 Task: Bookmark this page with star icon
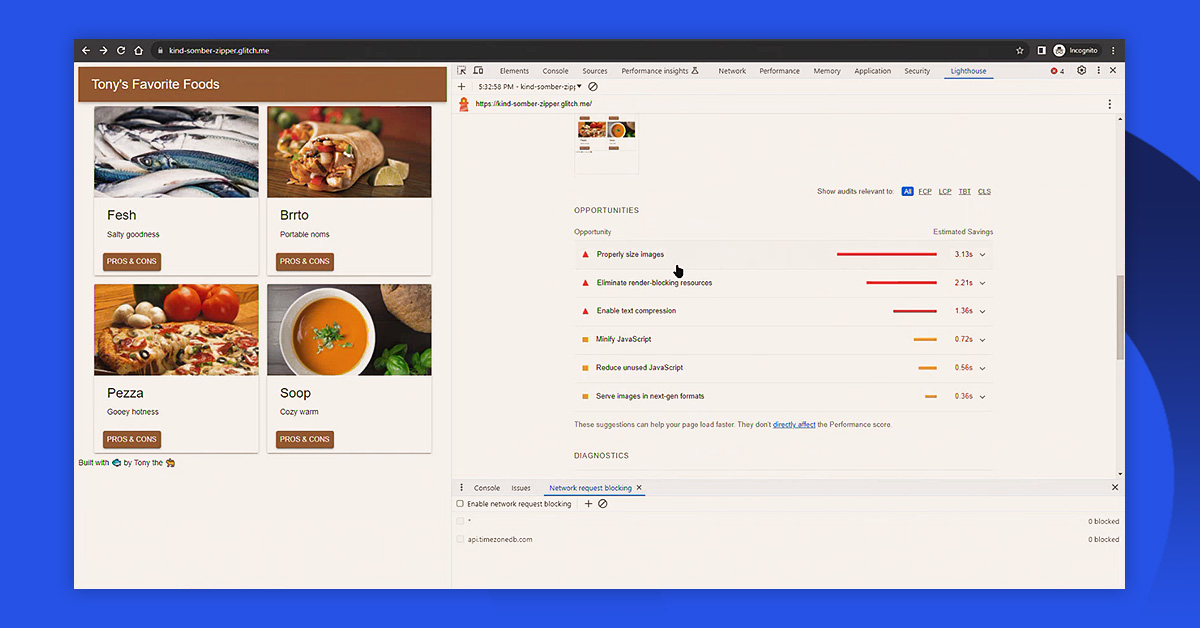pyautogui.click(x=1020, y=50)
